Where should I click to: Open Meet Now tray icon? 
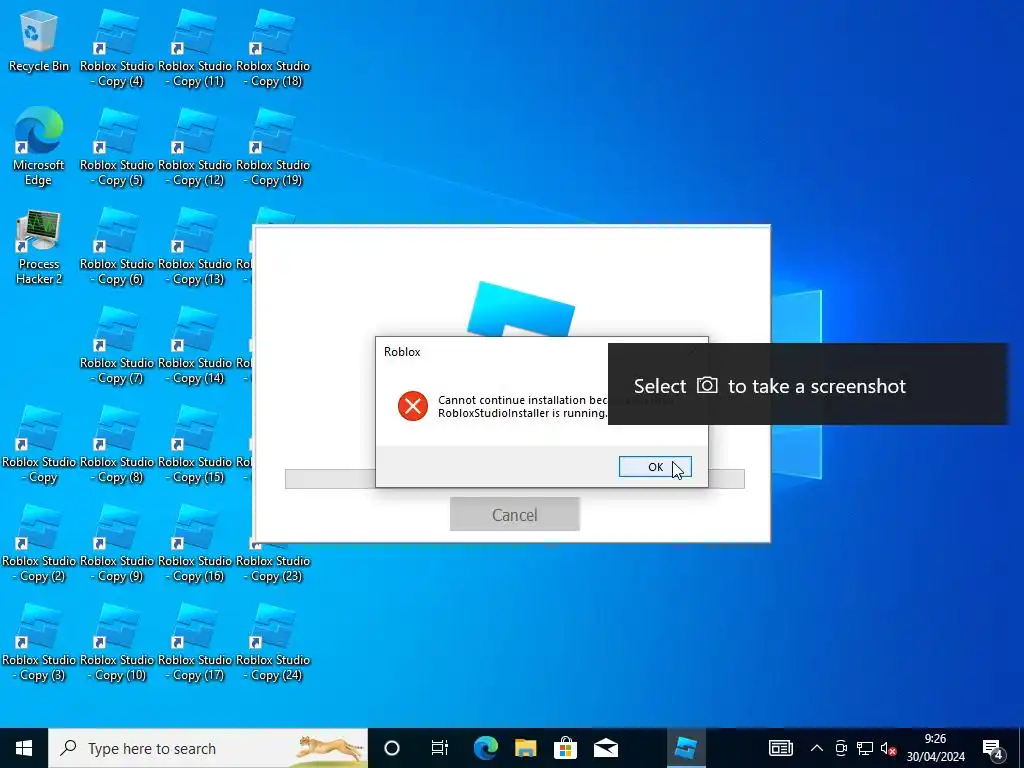pos(841,748)
